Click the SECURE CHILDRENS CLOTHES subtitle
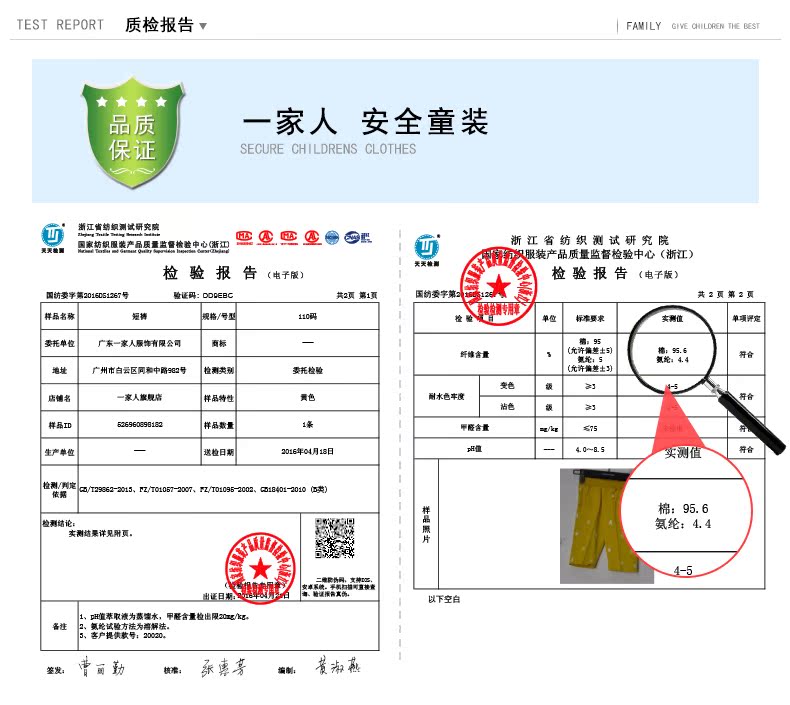Viewport: 790px width, 705px height. tap(328, 149)
